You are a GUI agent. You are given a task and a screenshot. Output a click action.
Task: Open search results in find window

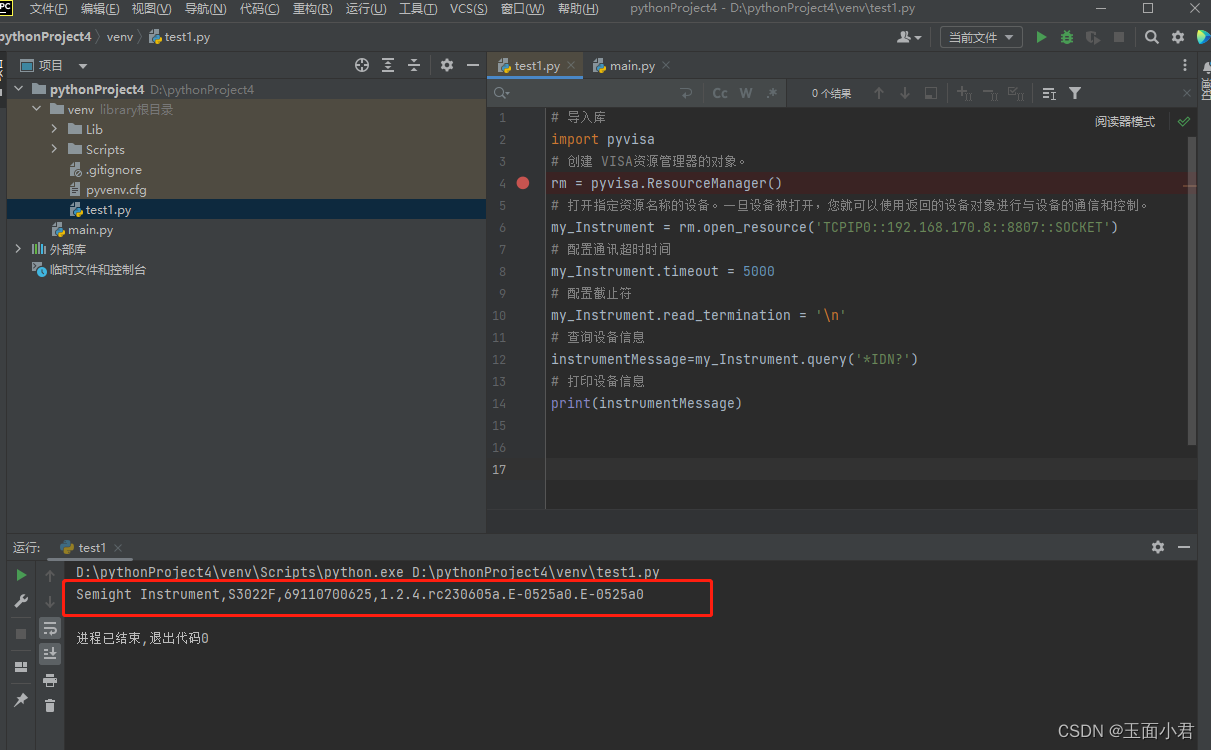pyautogui.click(x=931, y=93)
